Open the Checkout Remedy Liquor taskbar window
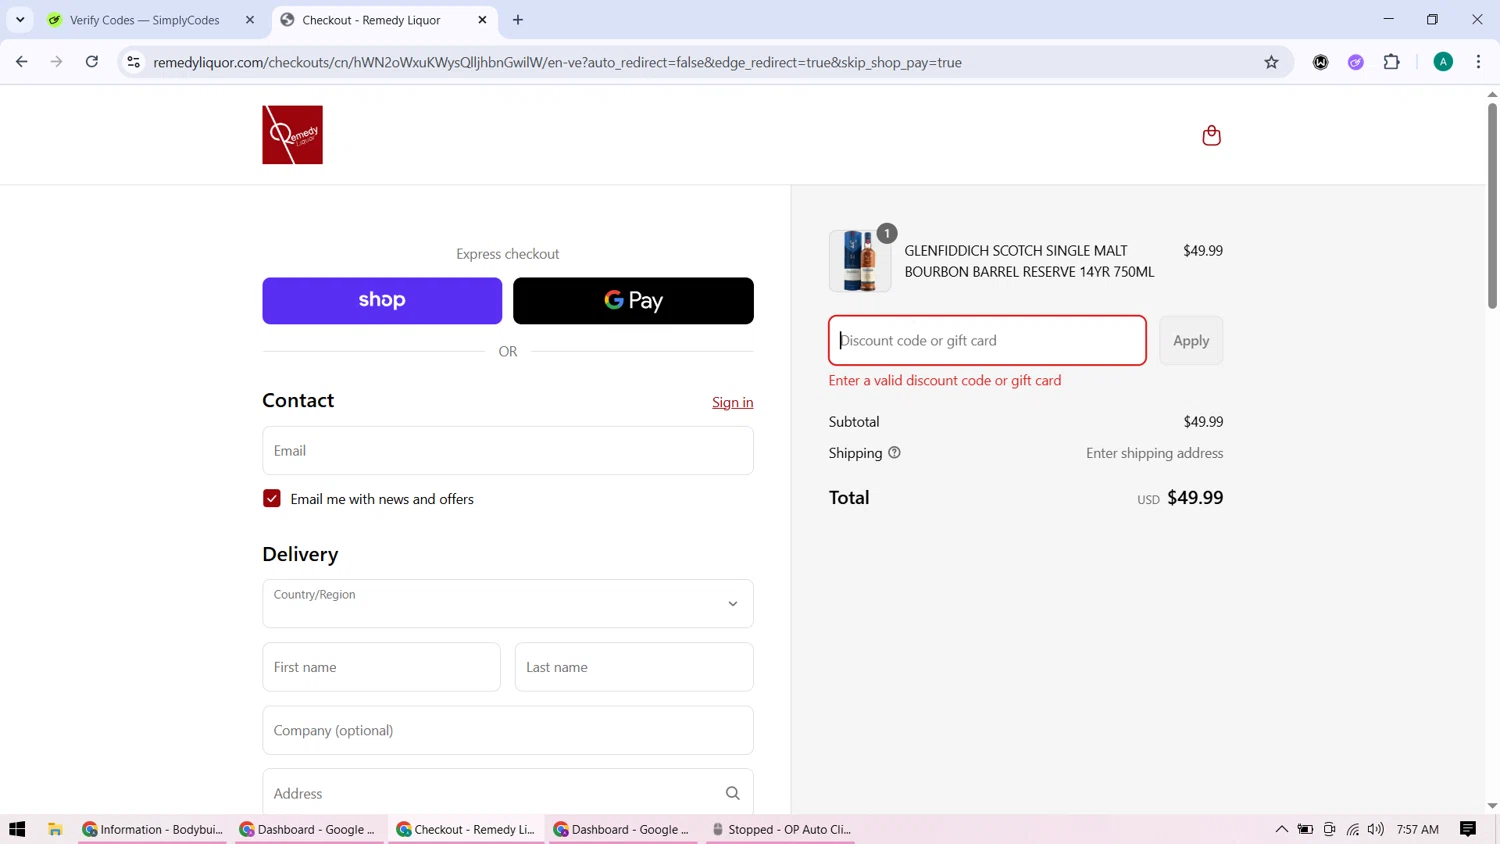Screen dimensions: 1500x844 467,829
